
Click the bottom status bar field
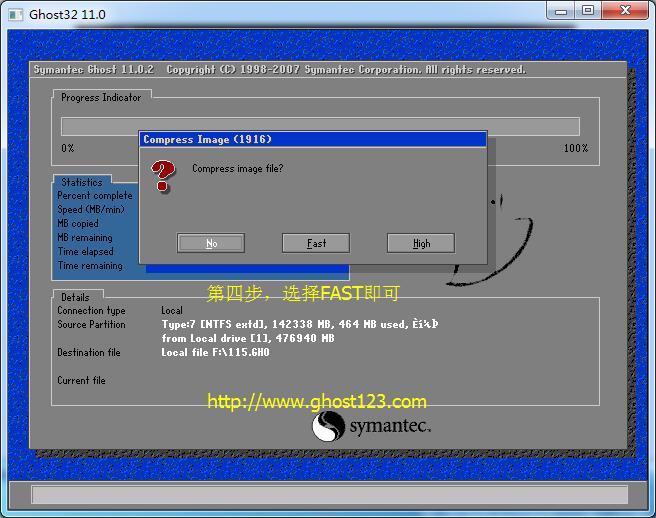tap(329, 495)
